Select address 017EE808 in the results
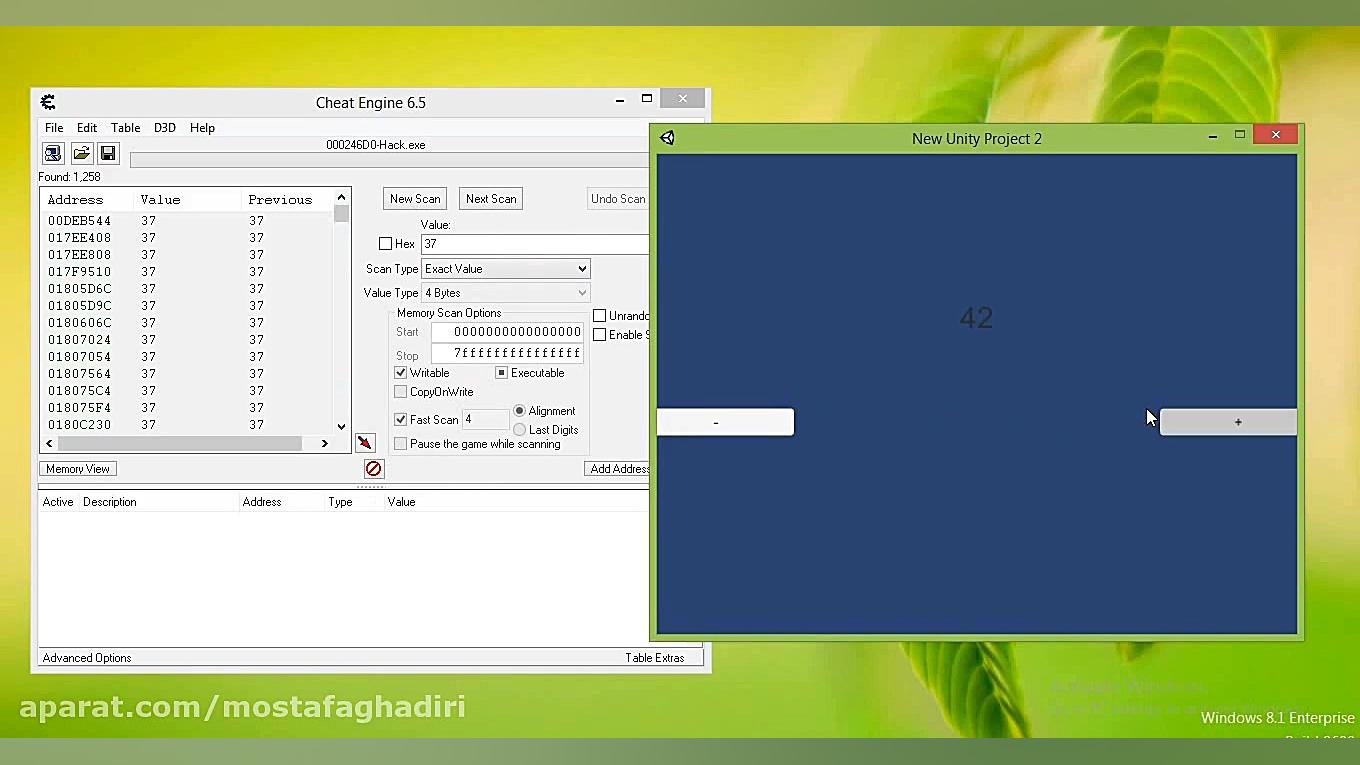 (79, 255)
